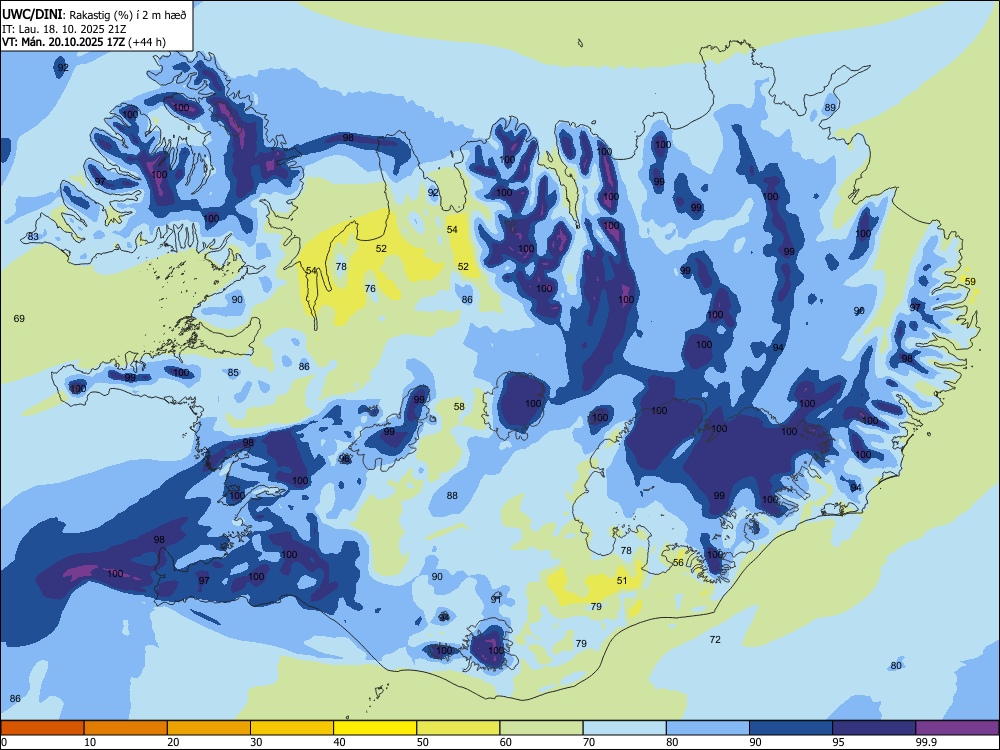
Task: Click the bright yellow 40–50 legend swatch
Action: (x=375, y=728)
